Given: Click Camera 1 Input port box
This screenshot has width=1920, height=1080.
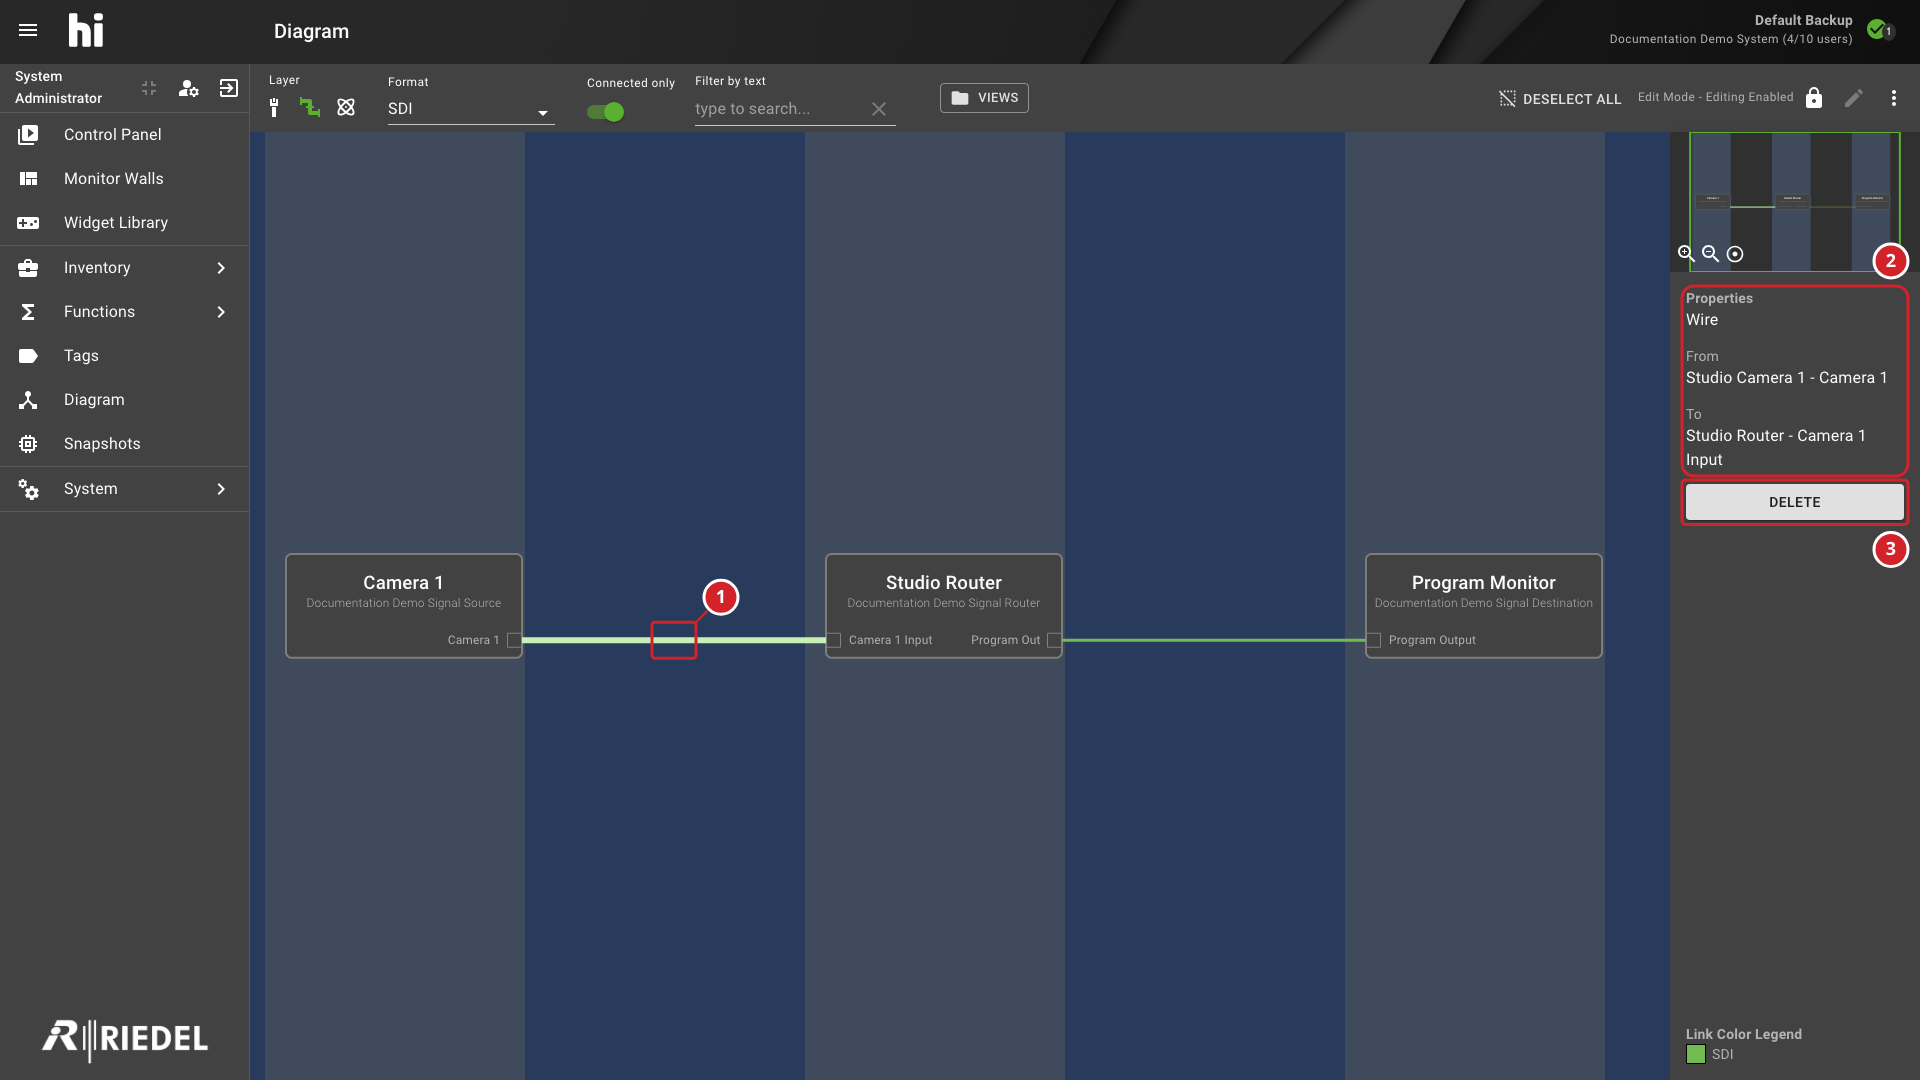Looking at the screenshot, I should pyautogui.click(x=834, y=640).
